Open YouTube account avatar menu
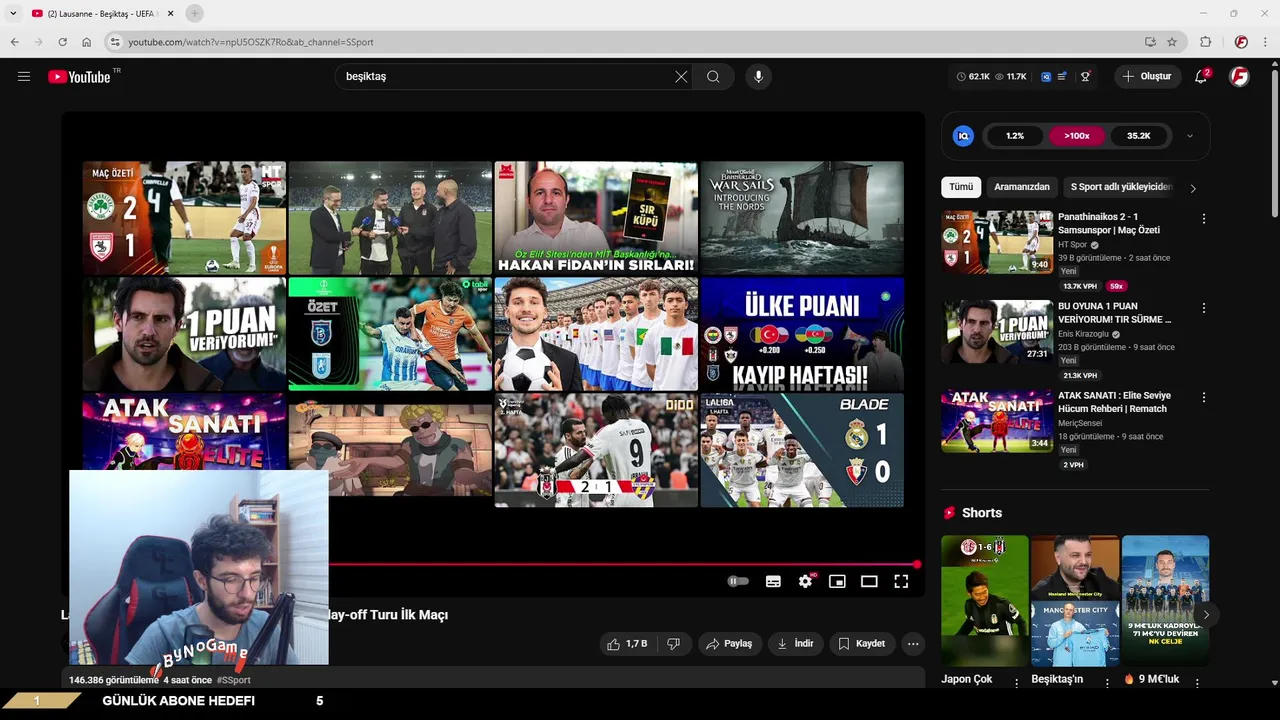 (x=1239, y=77)
